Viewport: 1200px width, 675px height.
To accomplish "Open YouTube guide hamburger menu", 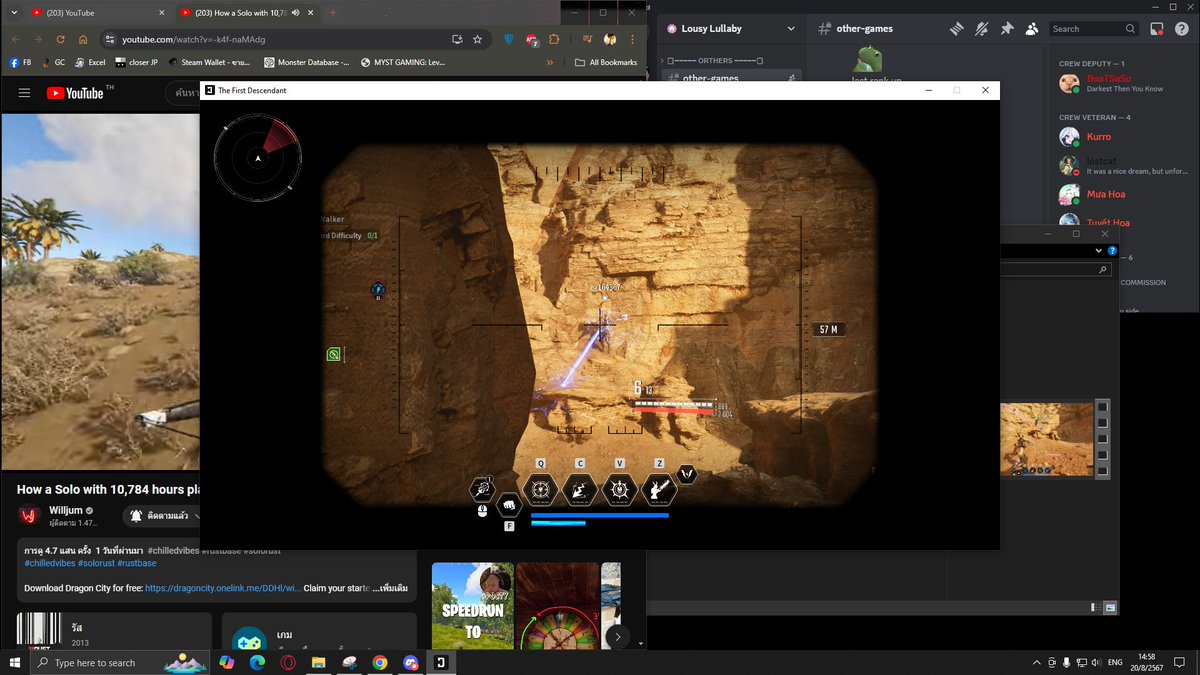I will point(24,93).
